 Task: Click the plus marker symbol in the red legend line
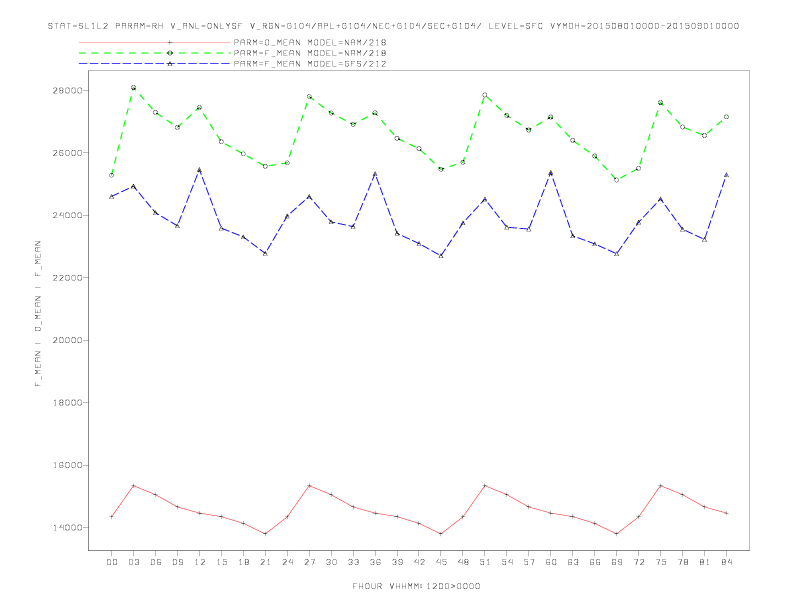170,42
